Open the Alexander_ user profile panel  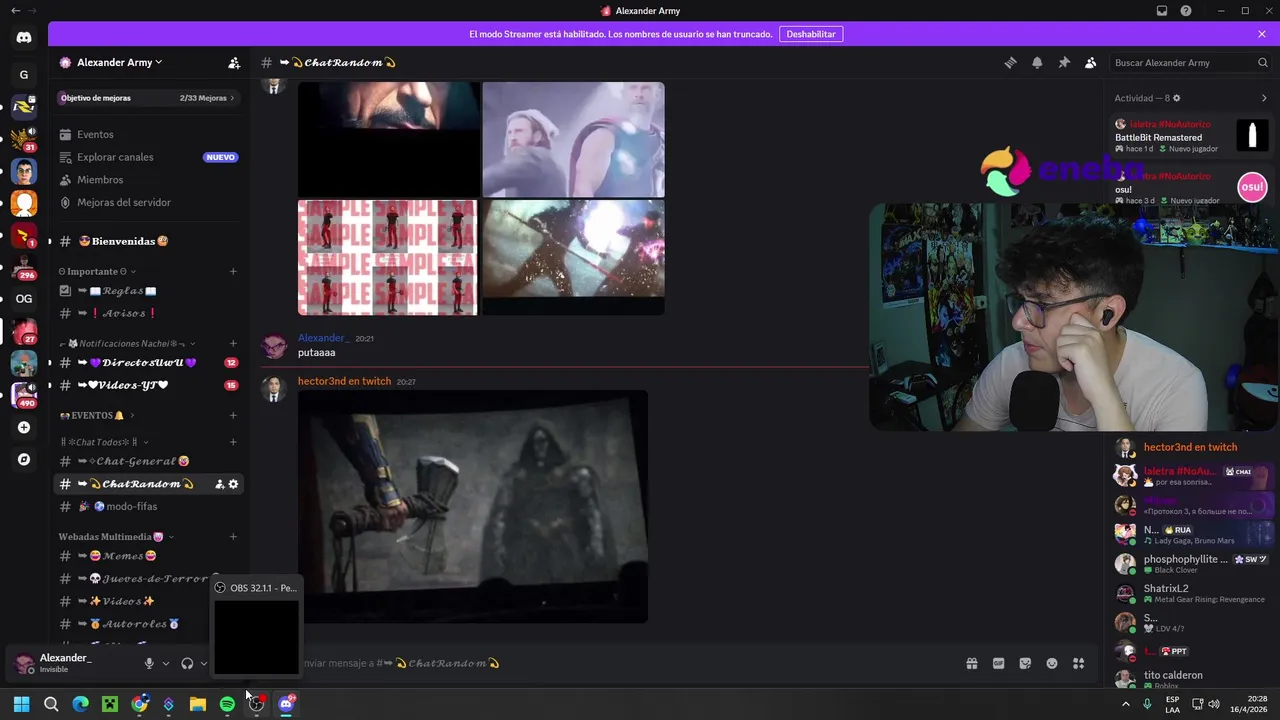(70, 663)
